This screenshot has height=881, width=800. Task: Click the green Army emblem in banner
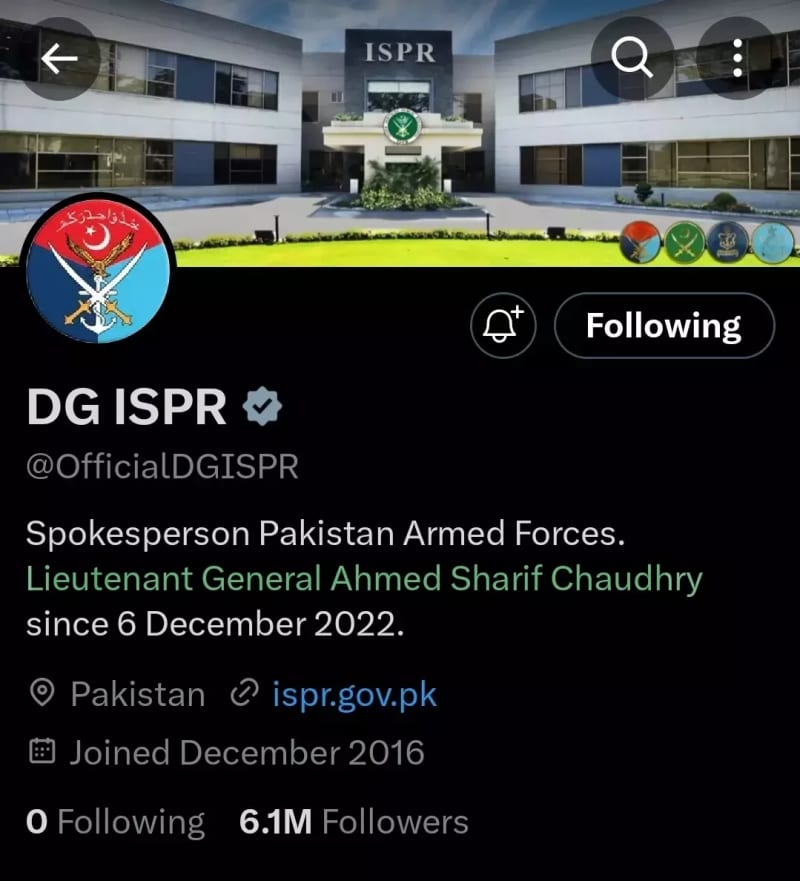[x=684, y=242]
